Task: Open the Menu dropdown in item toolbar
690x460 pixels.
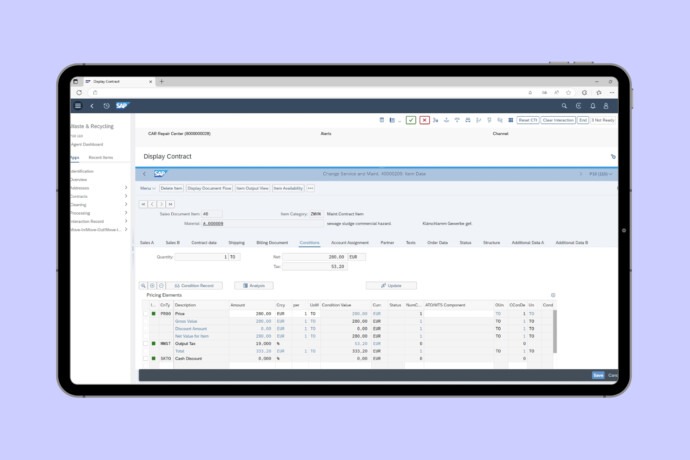Action: [146, 187]
